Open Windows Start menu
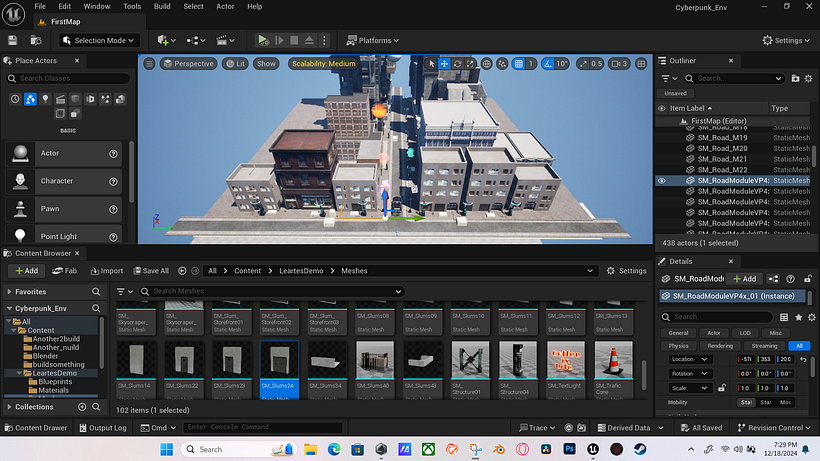Screen dimensions: 820x461 tap(166, 450)
